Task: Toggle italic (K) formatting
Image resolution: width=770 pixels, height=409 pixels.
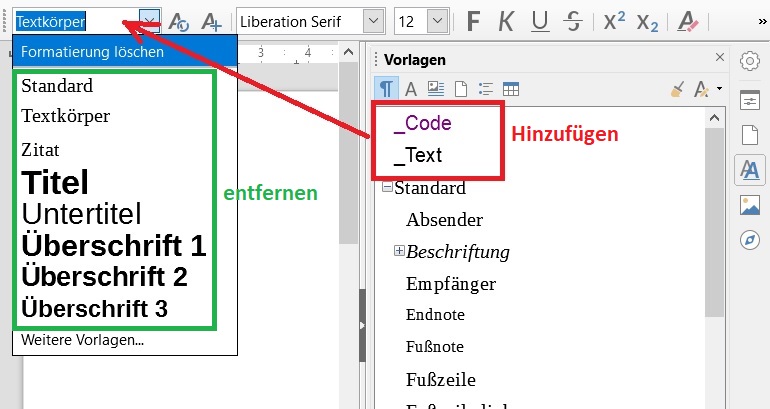Action: click(506, 22)
